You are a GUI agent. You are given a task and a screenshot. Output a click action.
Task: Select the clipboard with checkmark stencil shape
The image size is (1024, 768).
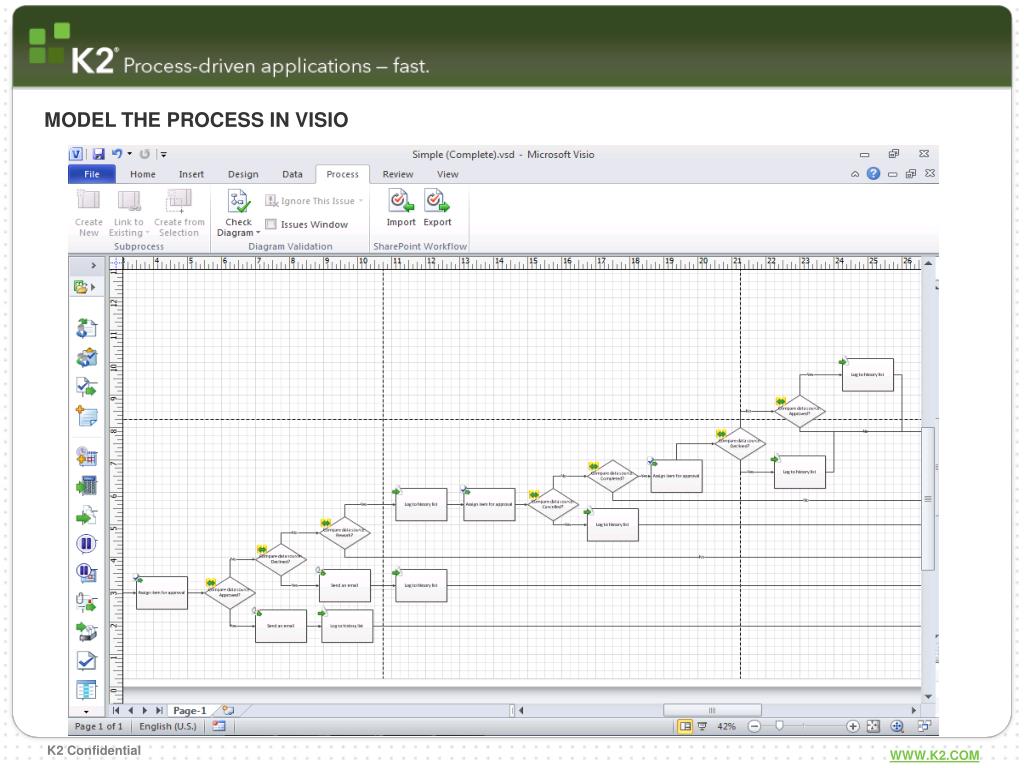click(x=86, y=357)
